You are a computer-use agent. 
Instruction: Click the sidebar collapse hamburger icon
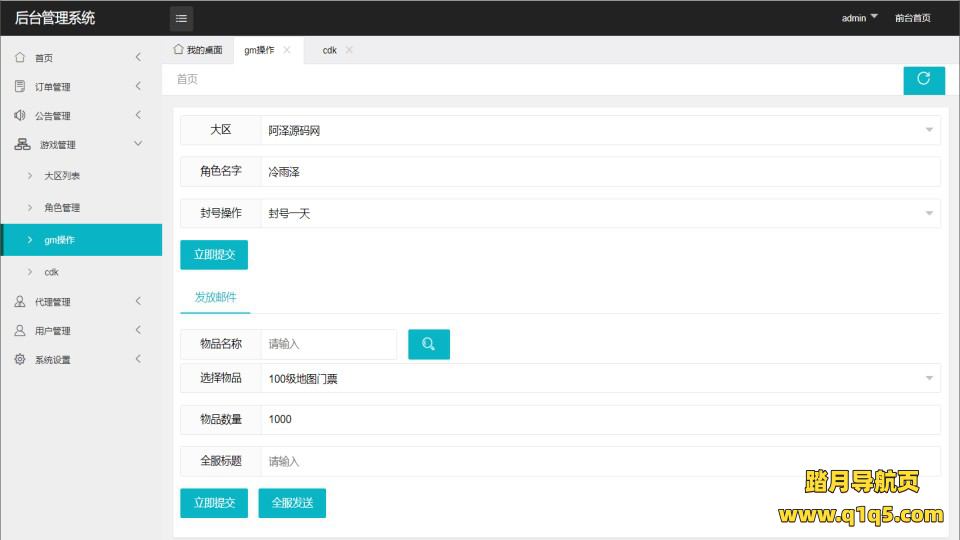181,18
